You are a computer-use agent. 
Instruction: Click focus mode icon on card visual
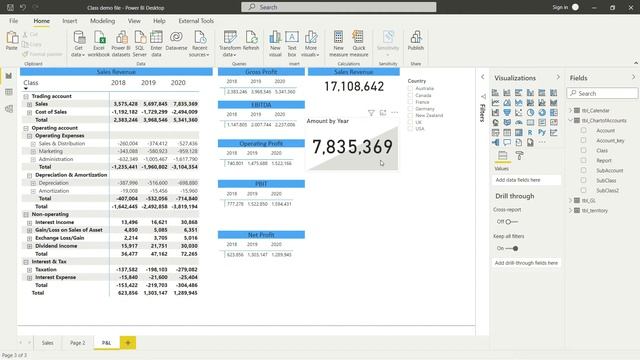click(x=383, y=113)
